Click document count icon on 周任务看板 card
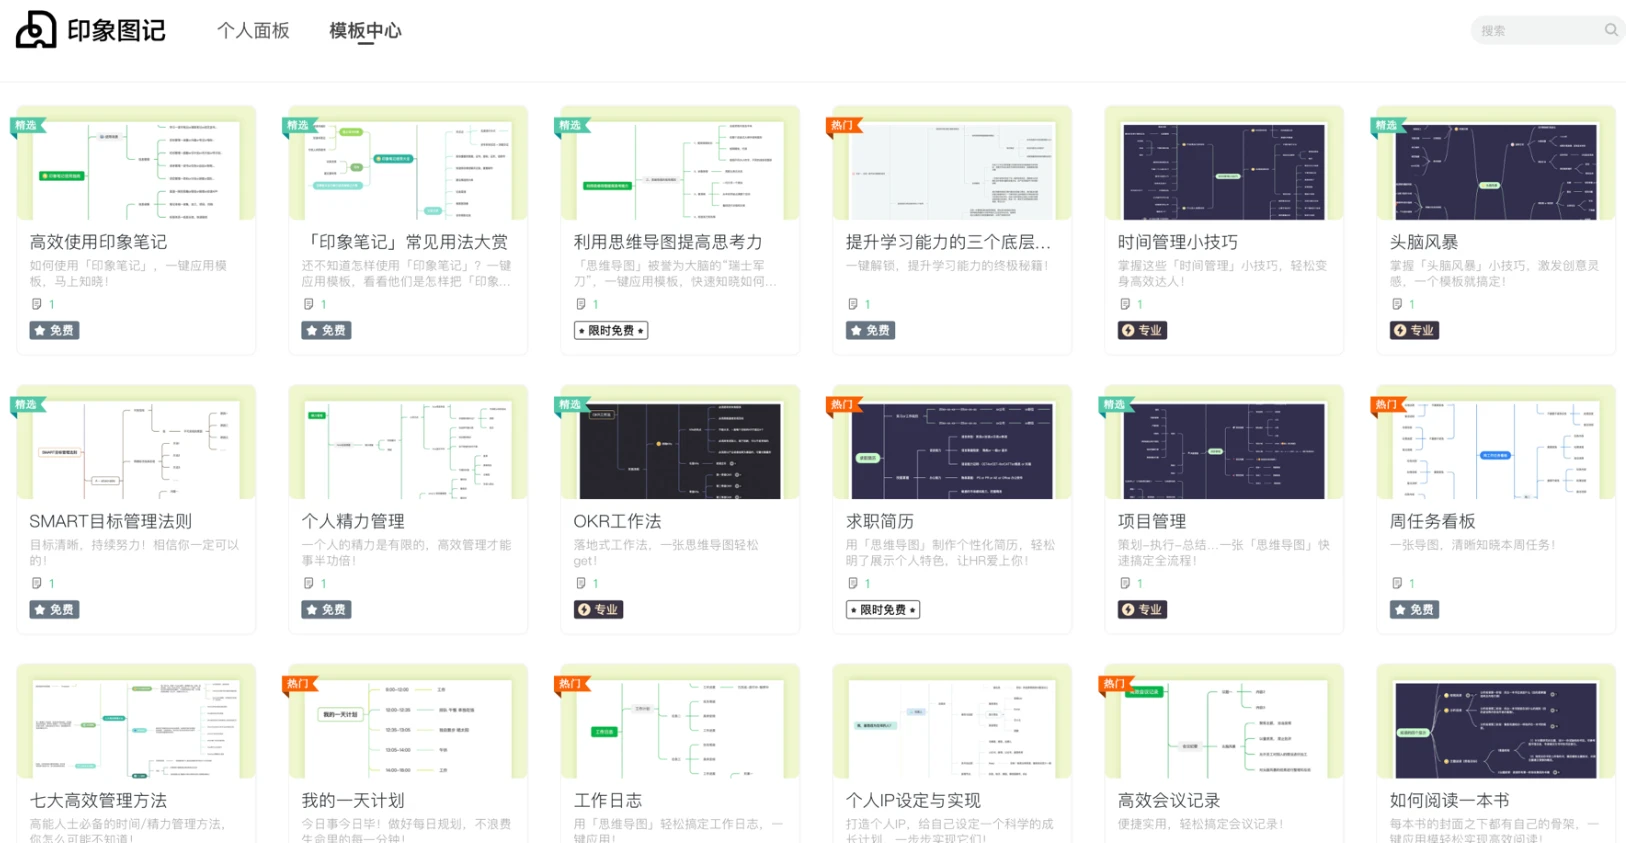 pyautogui.click(x=1397, y=583)
